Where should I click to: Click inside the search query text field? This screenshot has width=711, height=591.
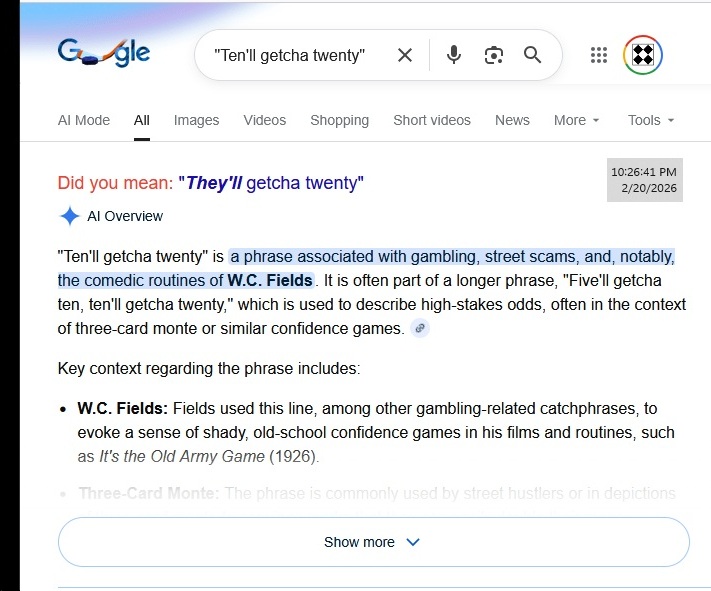[289, 55]
